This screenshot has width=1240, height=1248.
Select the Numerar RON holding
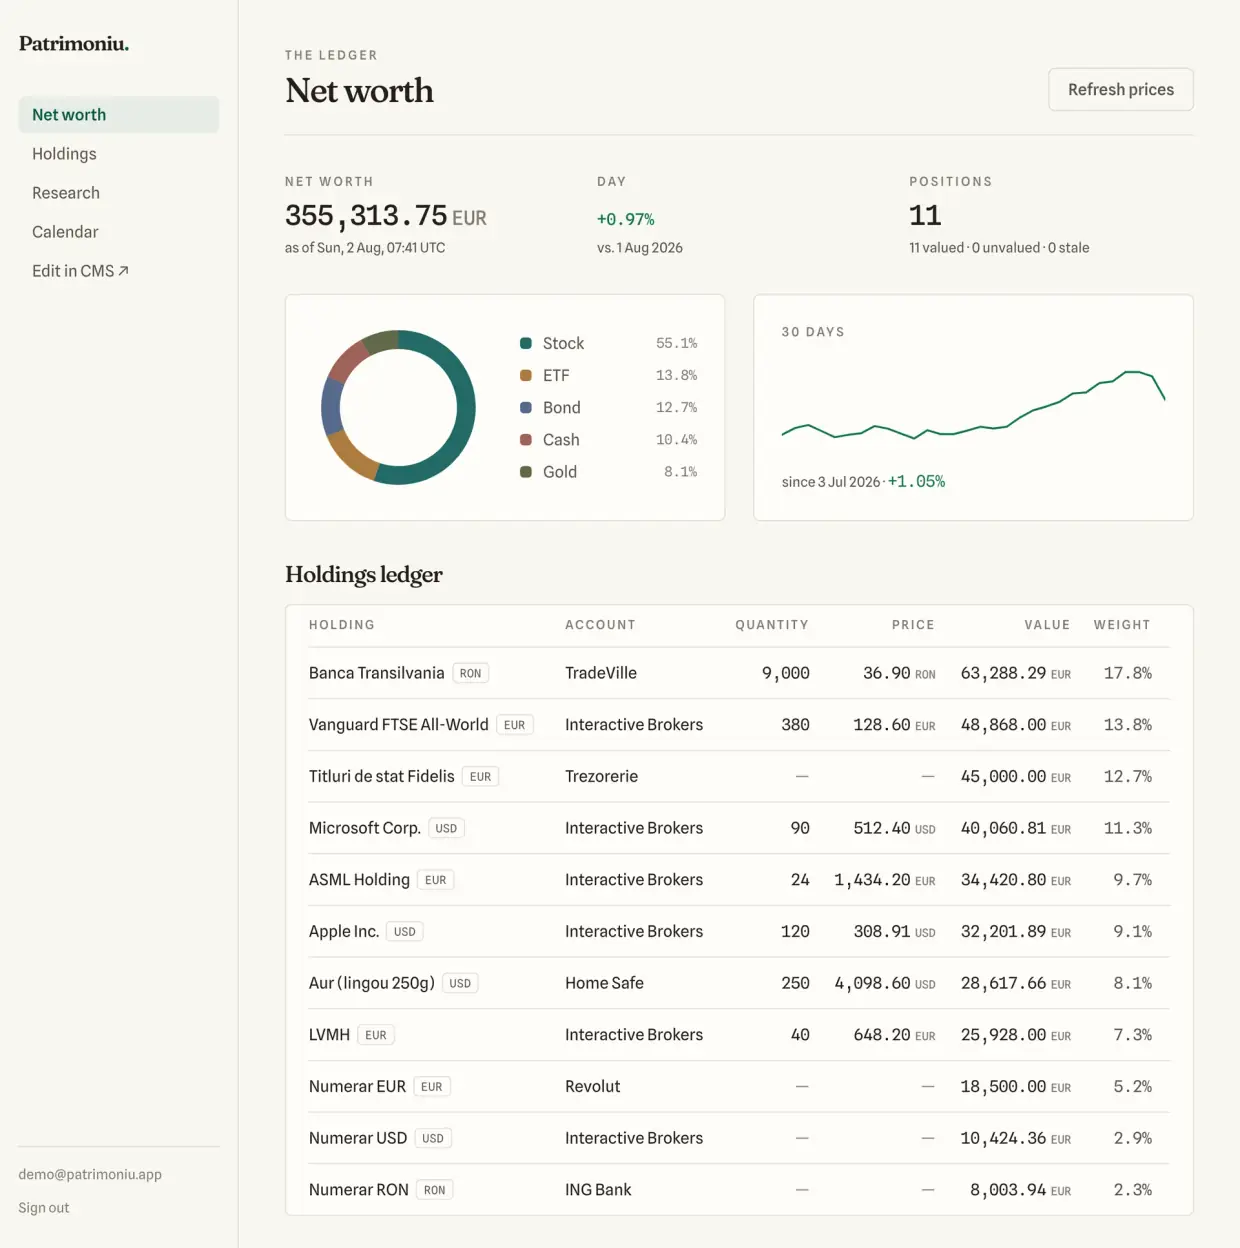pos(359,1190)
